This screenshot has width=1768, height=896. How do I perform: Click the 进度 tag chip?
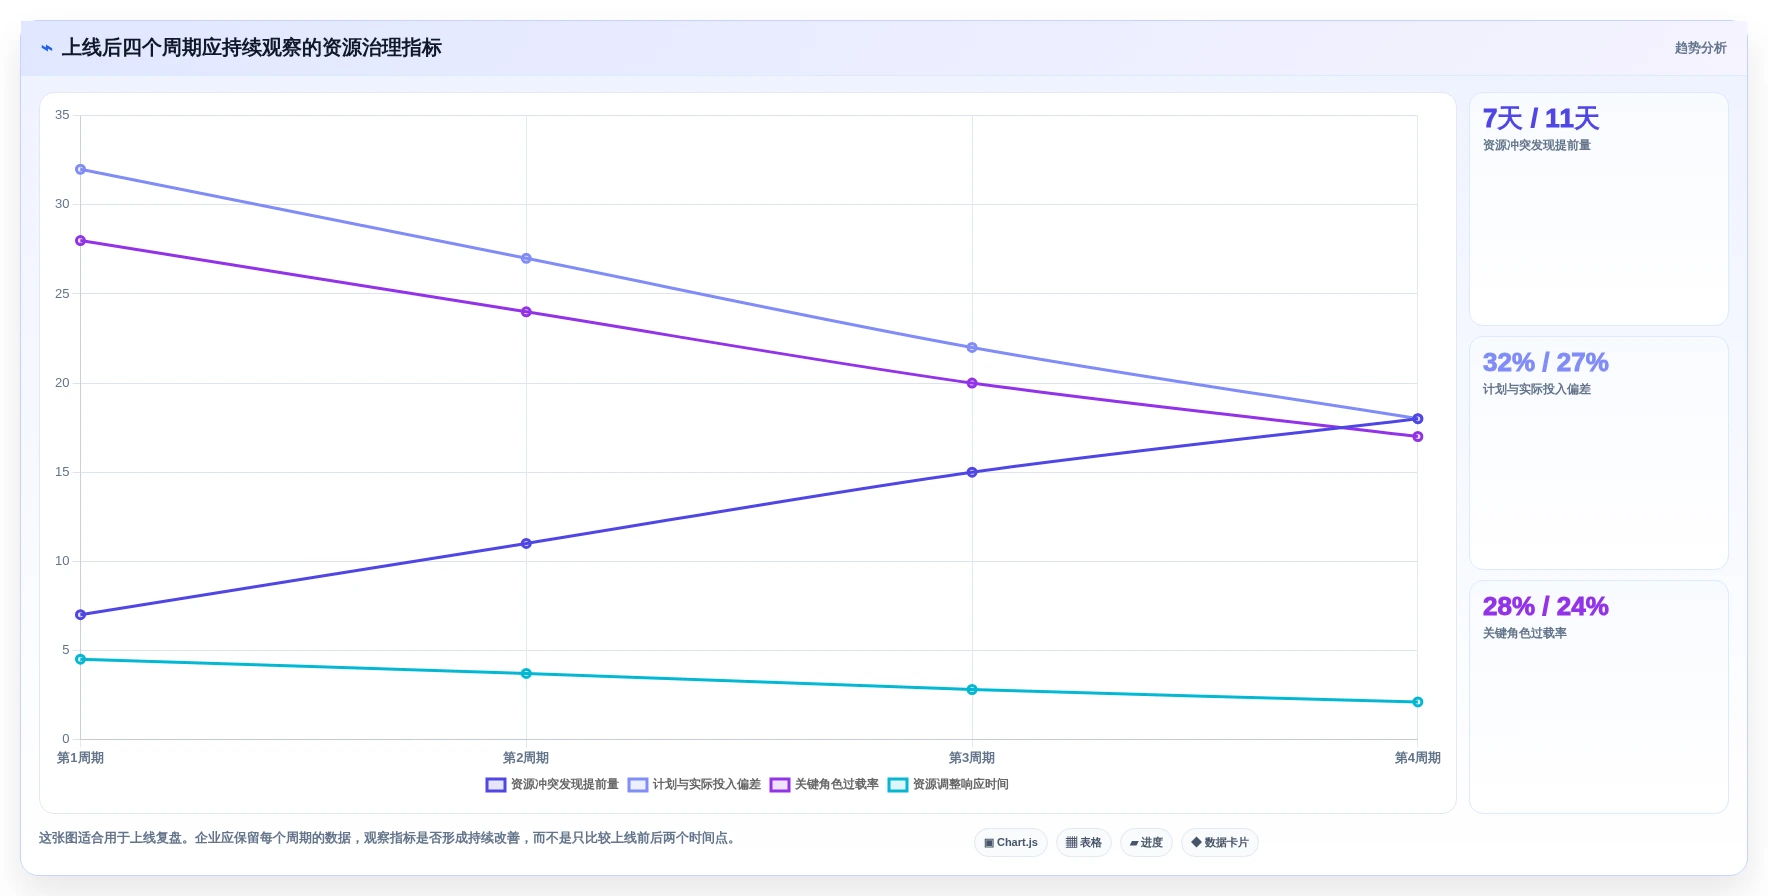click(1146, 843)
